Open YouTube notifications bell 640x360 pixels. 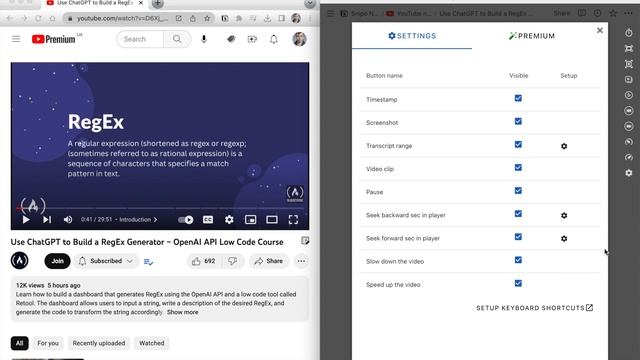coord(274,39)
